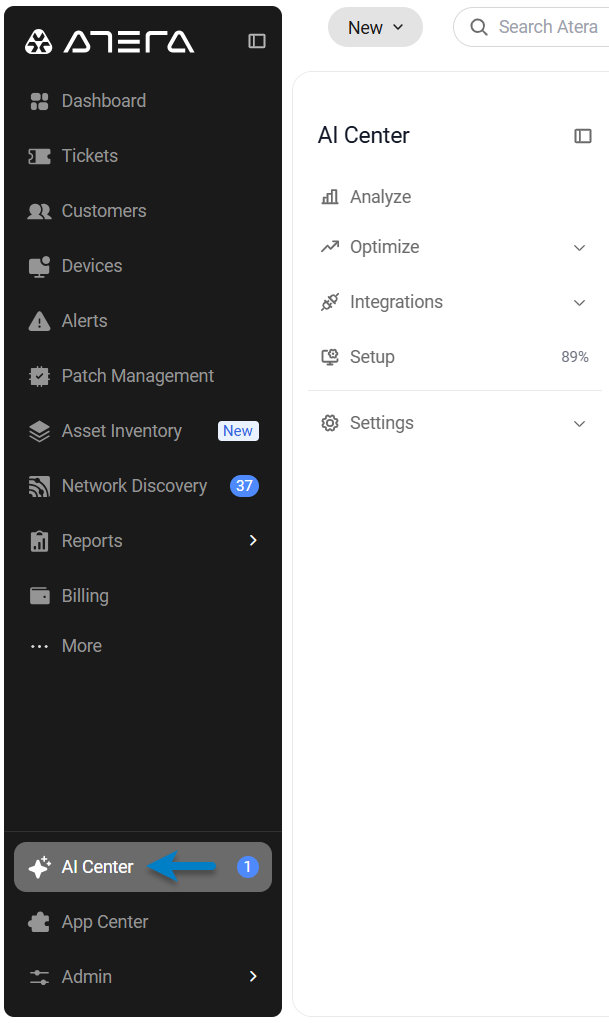This screenshot has height=1023, width=609.
Task: Click the Setup monitor gear icon
Action: (x=330, y=357)
